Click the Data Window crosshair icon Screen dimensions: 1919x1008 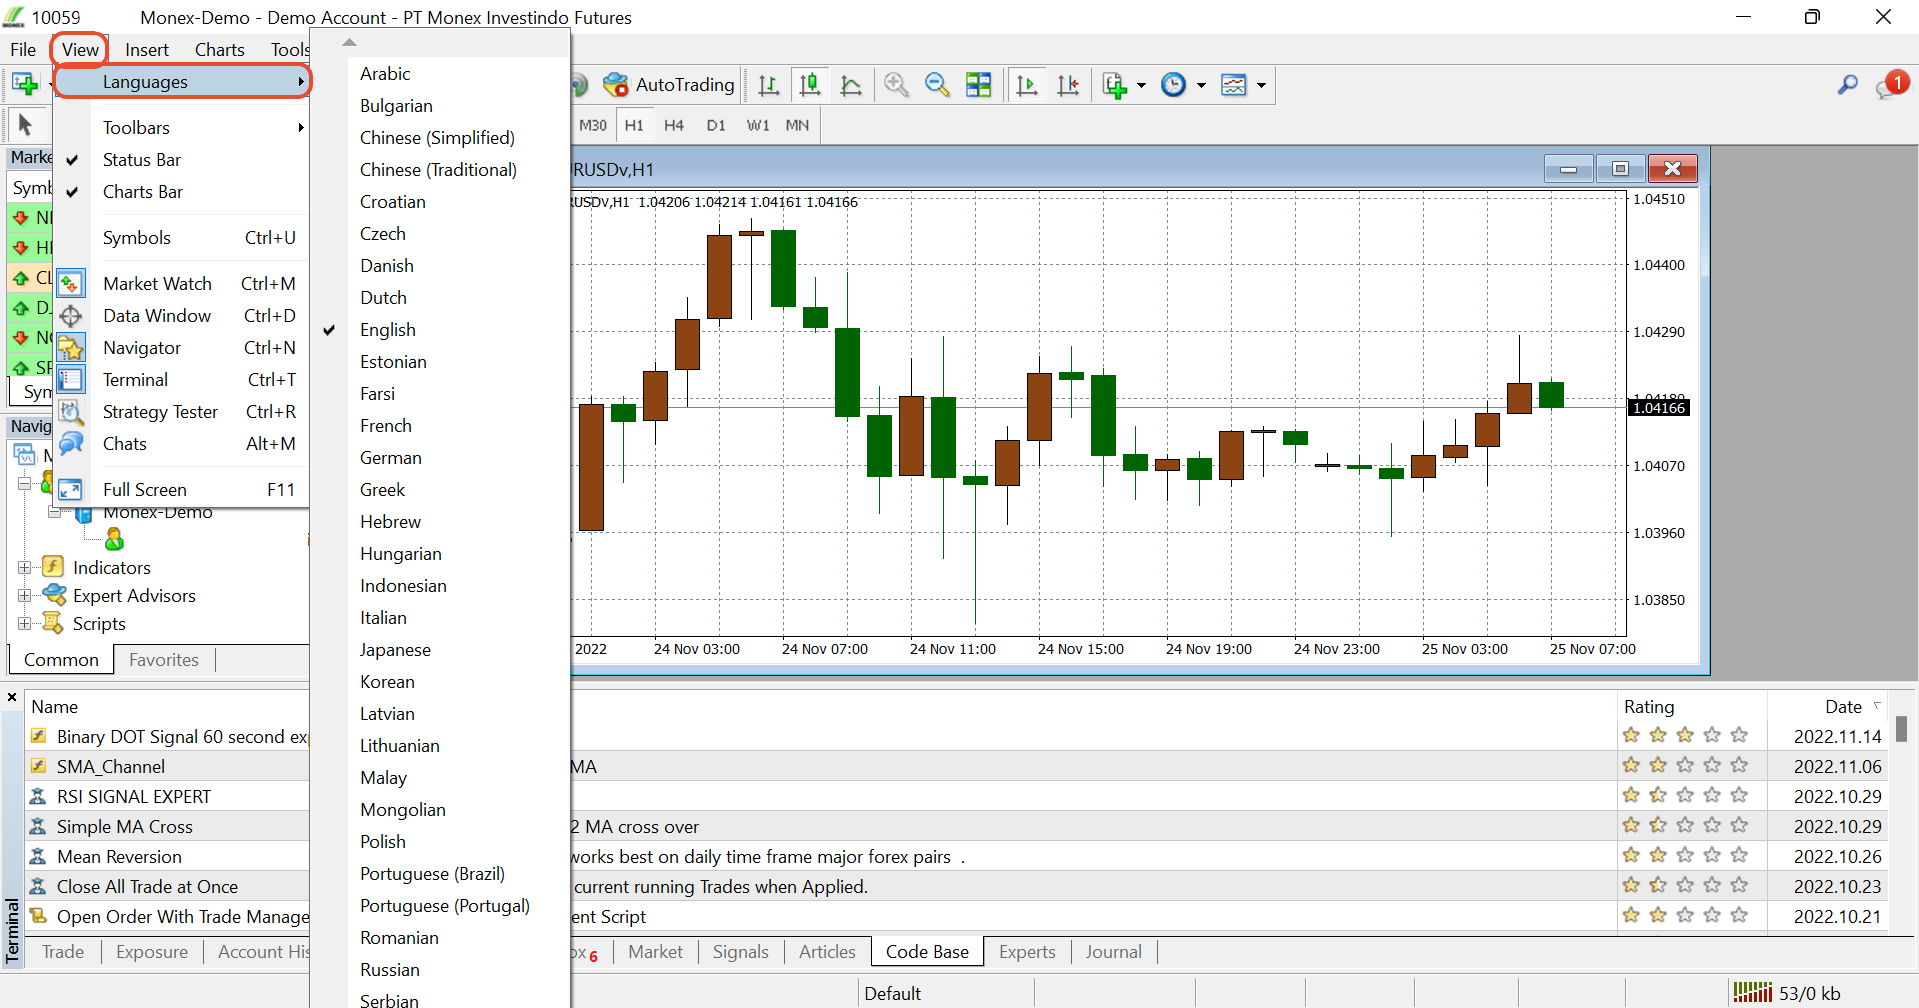[70, 316]
